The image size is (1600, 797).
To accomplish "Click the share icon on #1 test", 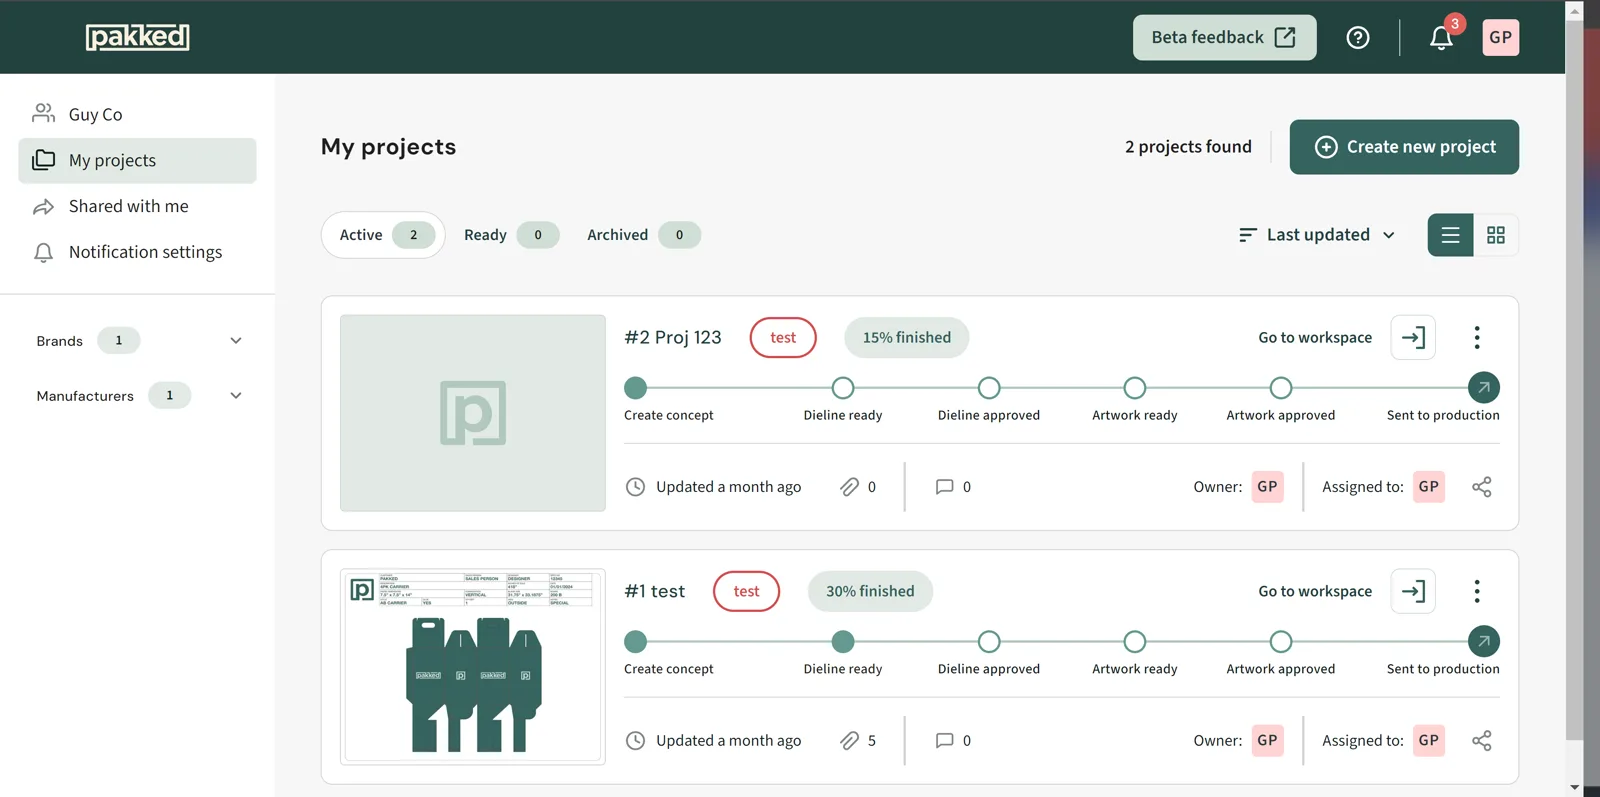I will pyautogui.click(x=1482, y=741).
